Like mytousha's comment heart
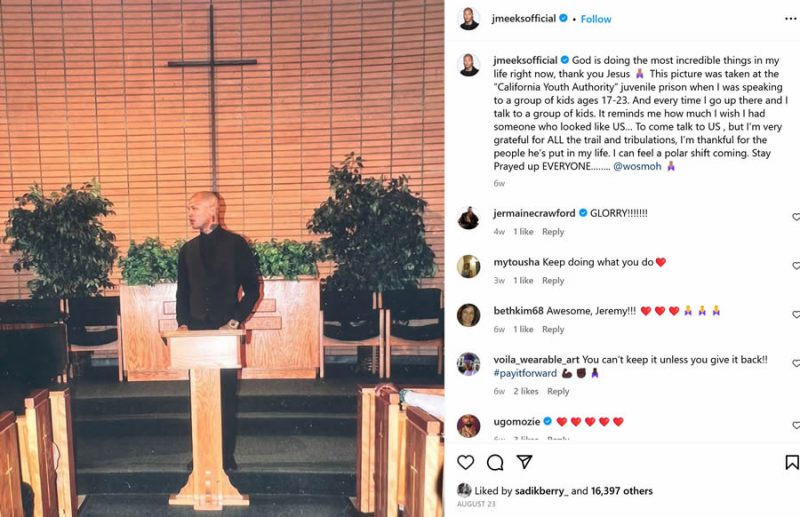The image size is (800, 517). 796,266
